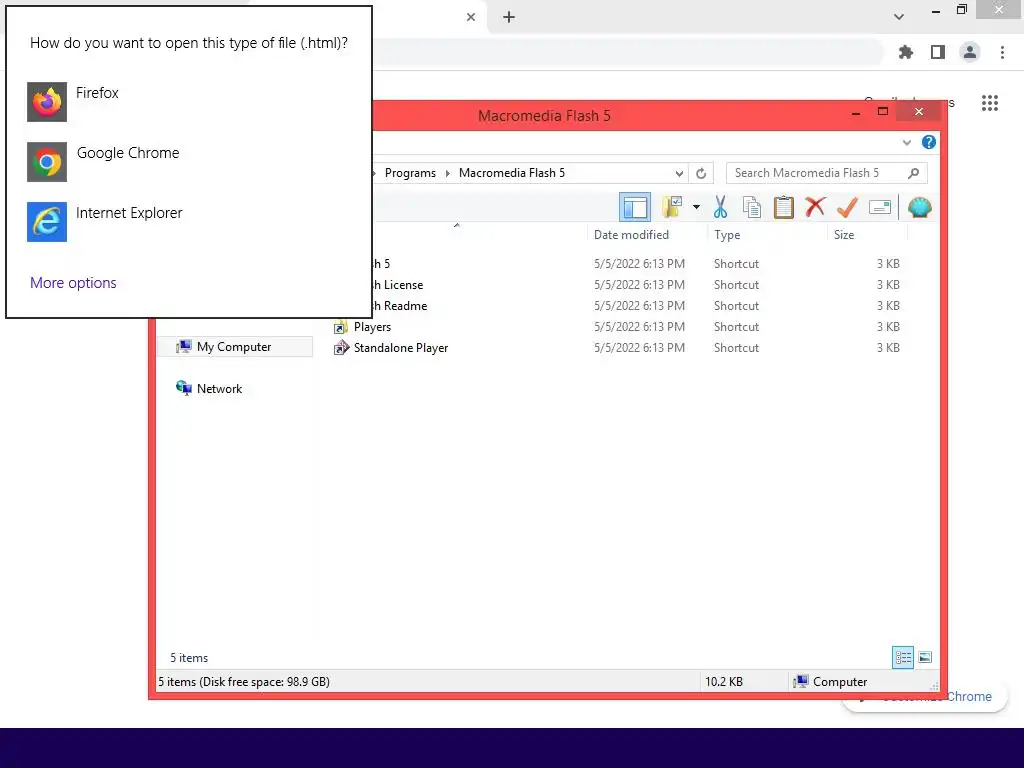Toggle the navigation pane layout button
1024x768 pixels.
tap(634, 208)
